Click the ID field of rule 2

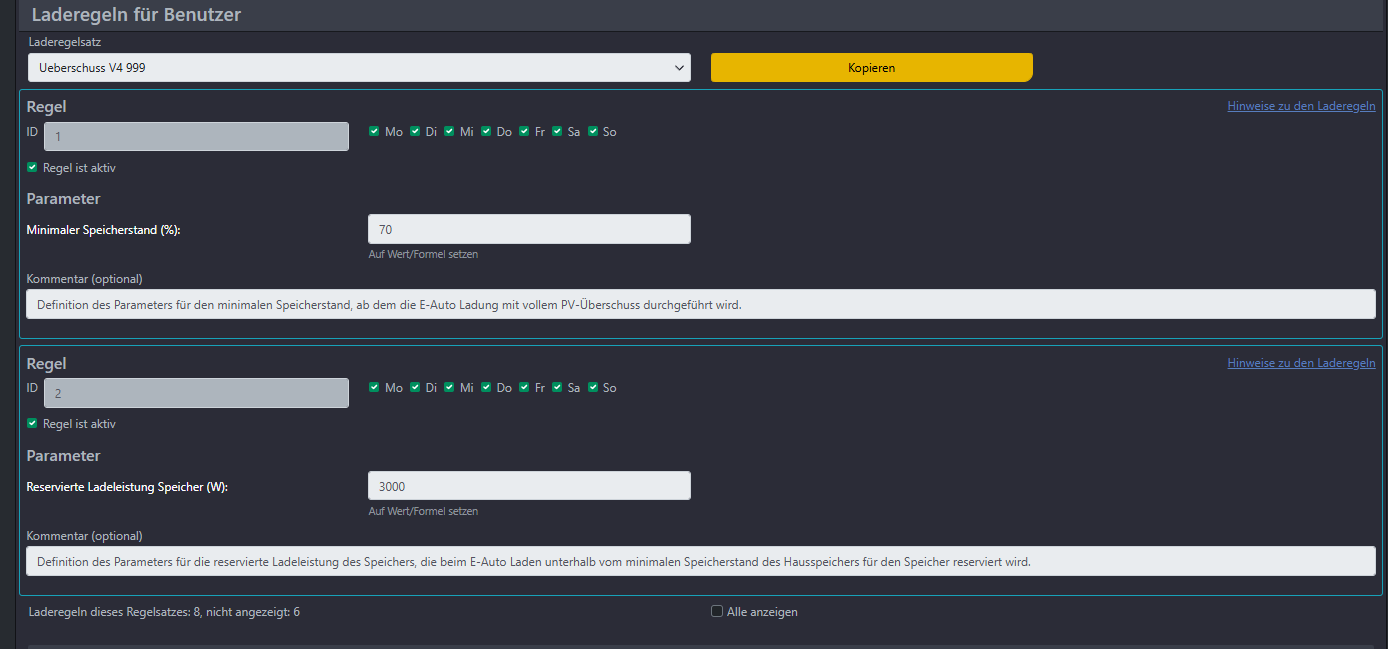point(196,393)
